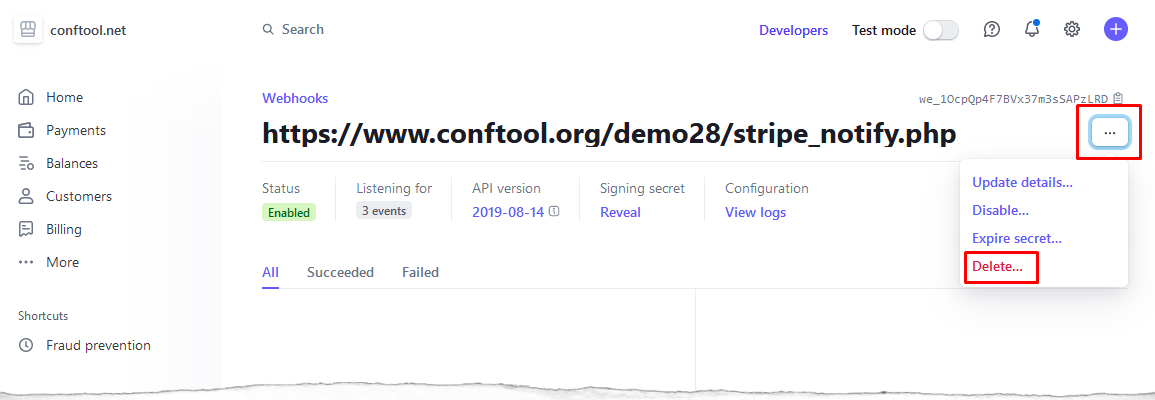Click the conftool.net store logo icon
The height and width of the screenshot is (400, 1155).
coord(28,29)
